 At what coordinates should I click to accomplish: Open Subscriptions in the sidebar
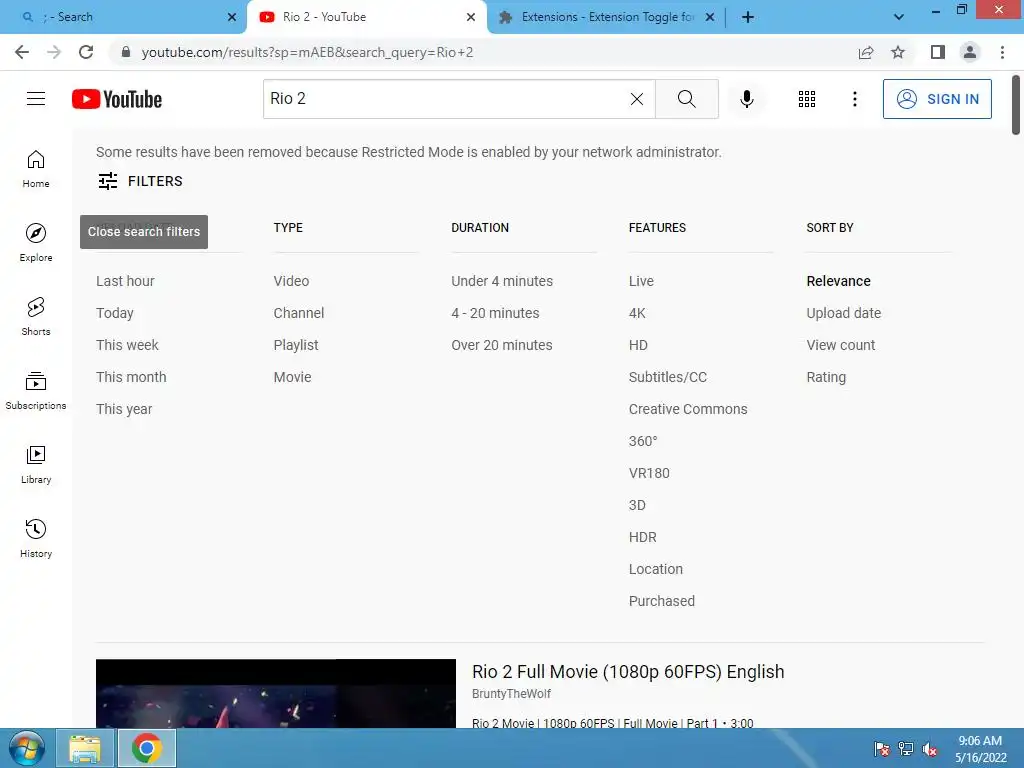[36, 391]
